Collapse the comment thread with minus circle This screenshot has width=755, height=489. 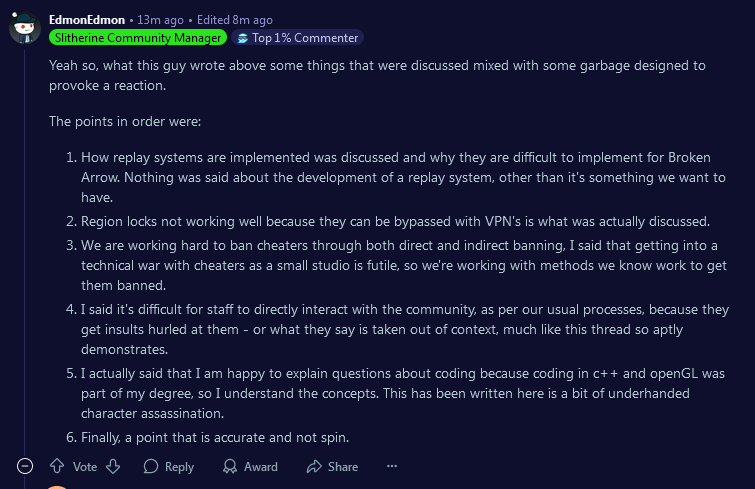click(25, 466)
